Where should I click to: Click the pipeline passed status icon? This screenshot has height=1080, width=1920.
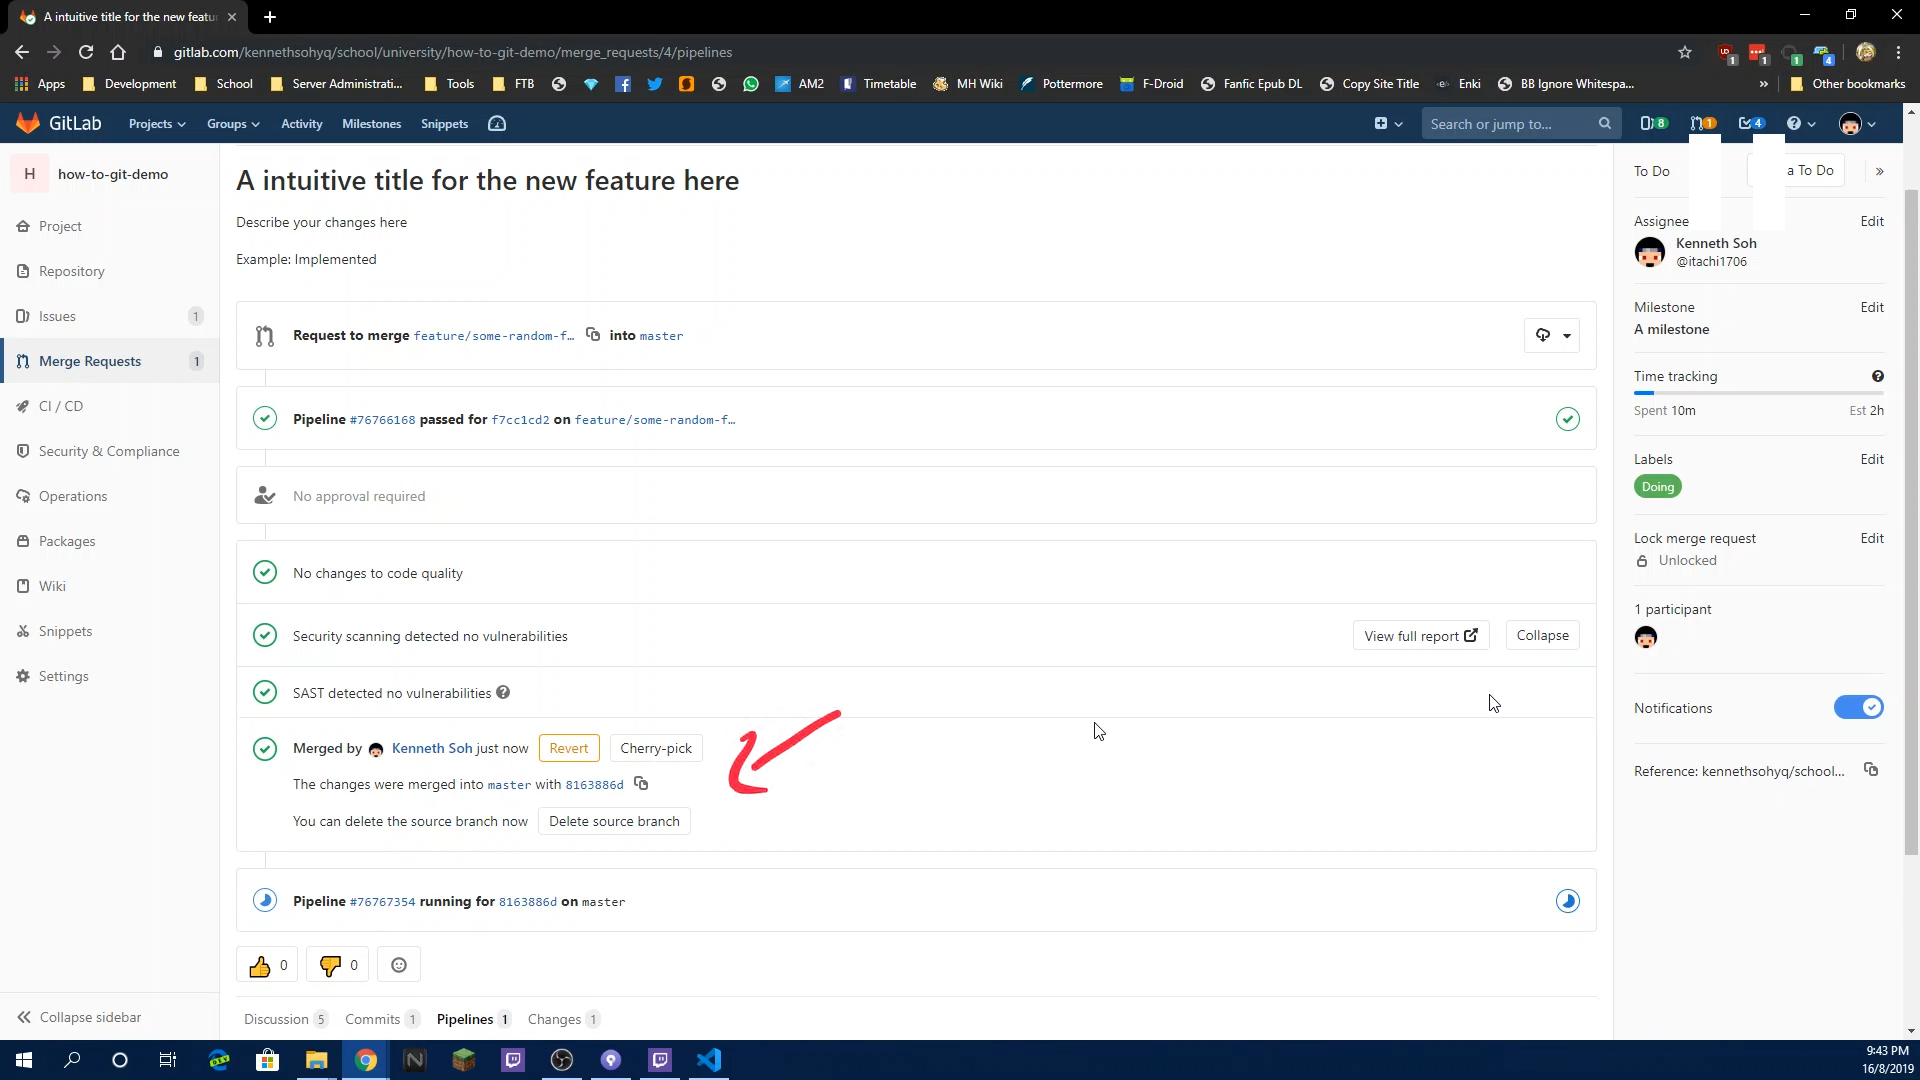pyautogui.click(x=262, y=418)
